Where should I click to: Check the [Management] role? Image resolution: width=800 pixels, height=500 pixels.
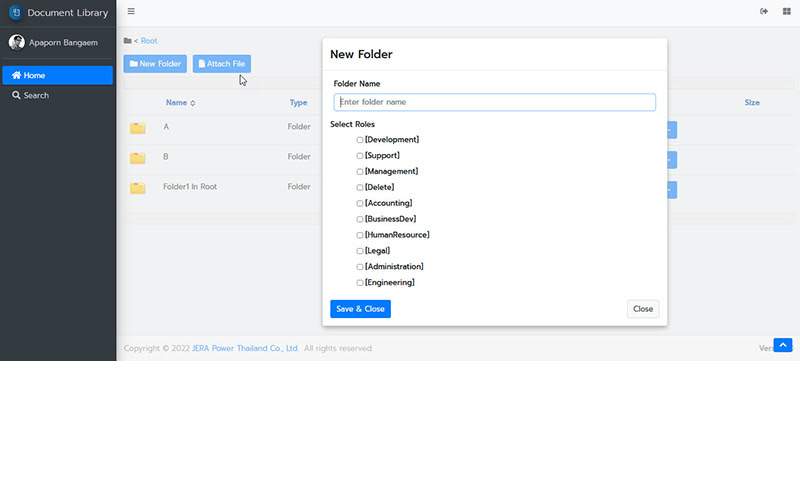360,171
